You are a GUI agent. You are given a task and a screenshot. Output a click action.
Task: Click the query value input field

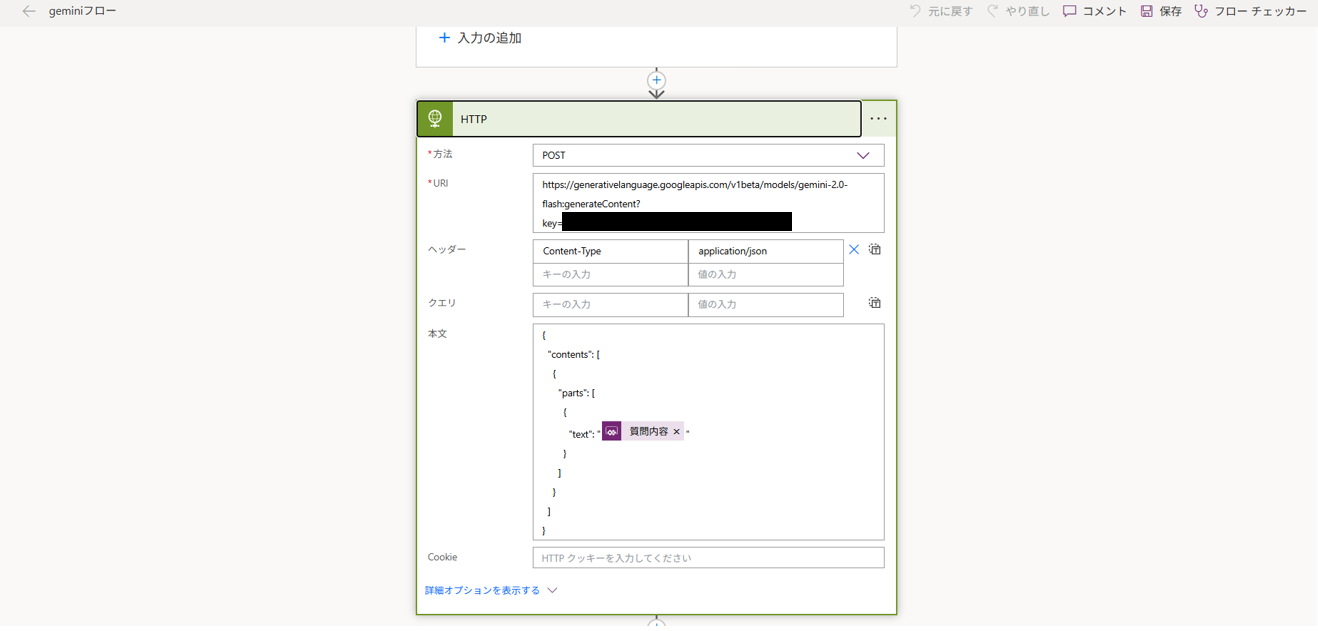pyautogui.click(x=766, y=304)
